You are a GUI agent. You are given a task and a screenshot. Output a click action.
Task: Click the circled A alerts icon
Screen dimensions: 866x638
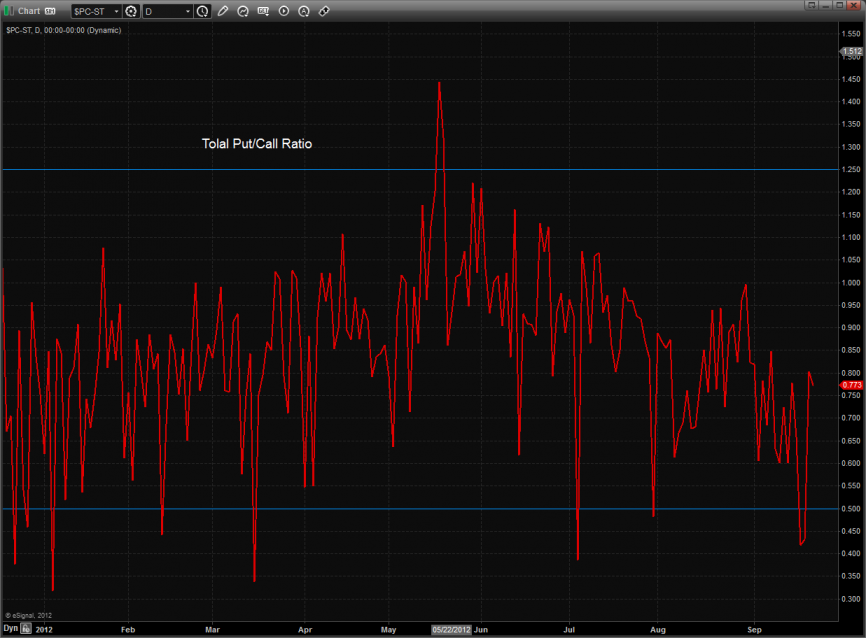tap(304, 11)
